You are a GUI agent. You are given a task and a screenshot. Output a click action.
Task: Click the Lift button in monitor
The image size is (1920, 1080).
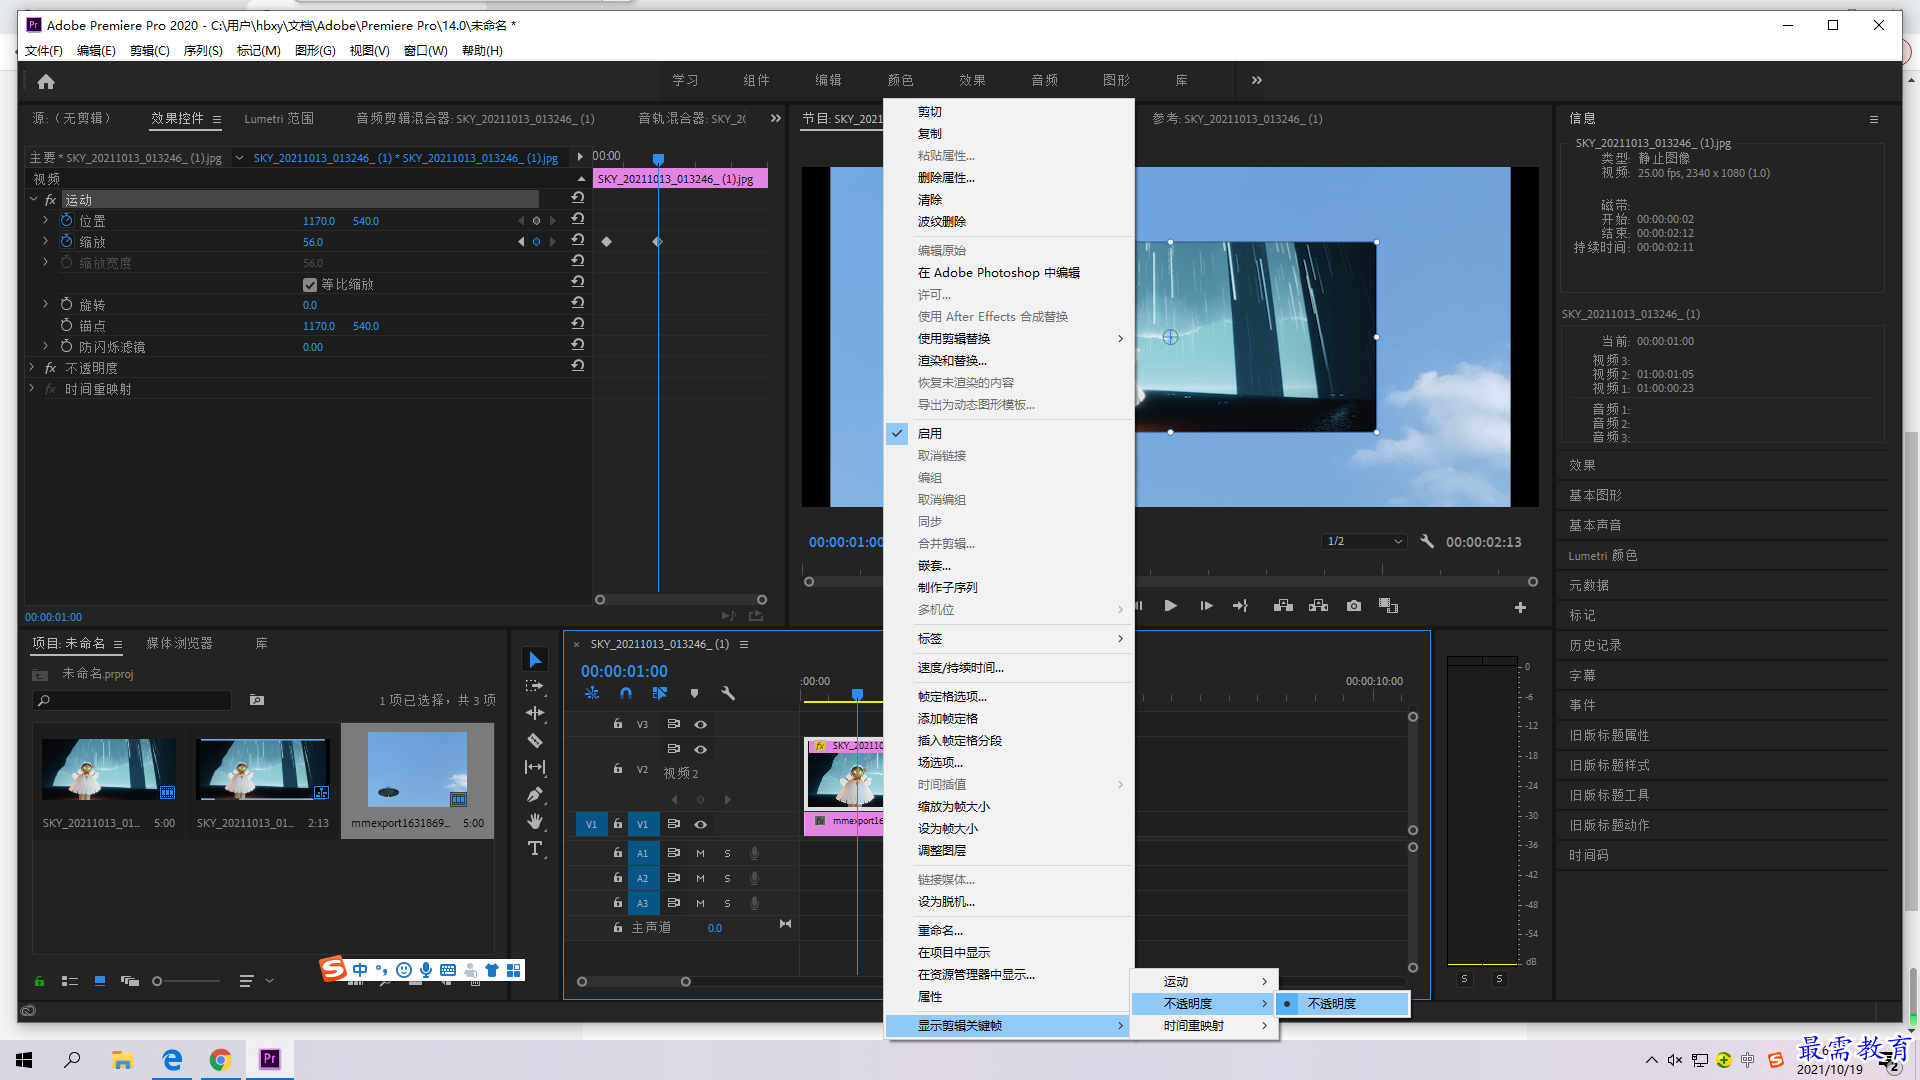pos(1283,606)
